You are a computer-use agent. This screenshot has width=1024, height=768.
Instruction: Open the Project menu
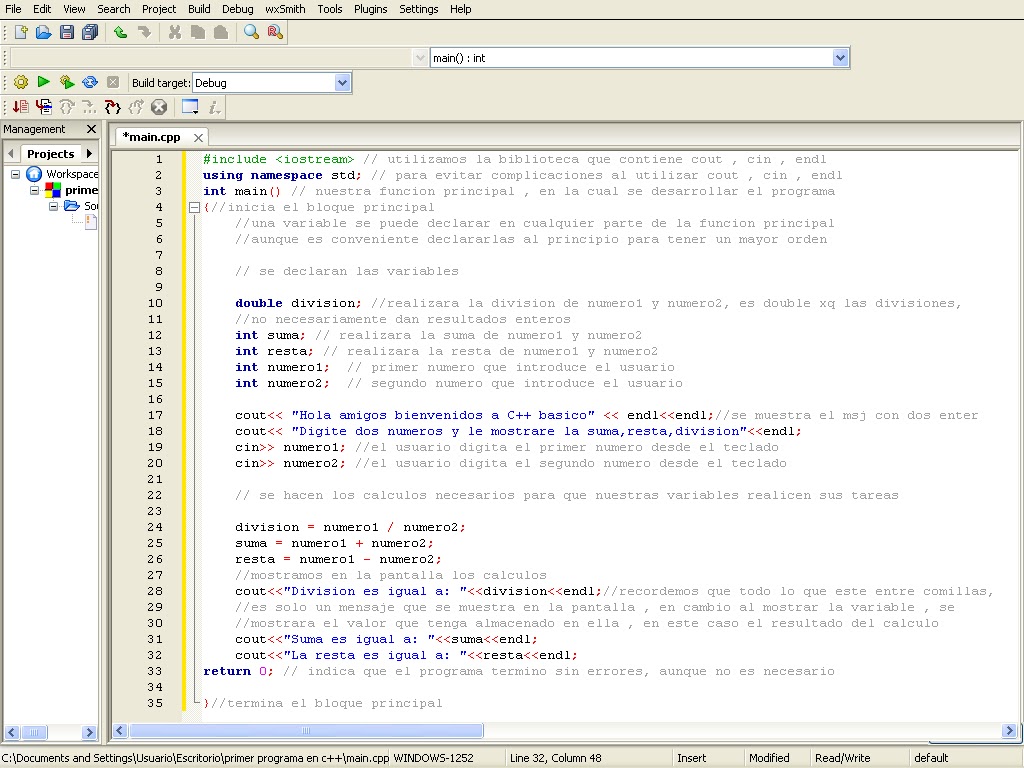coord(159,9)
